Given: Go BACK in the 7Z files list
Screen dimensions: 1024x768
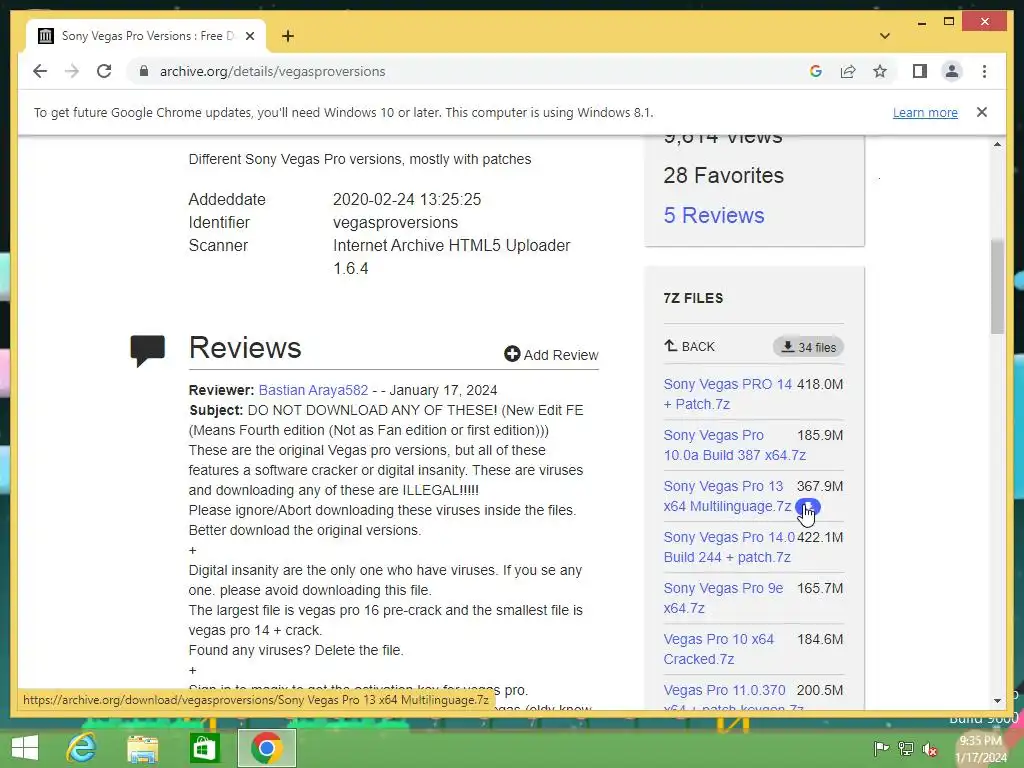Looking at the screenshot, I should coord(690,346).
